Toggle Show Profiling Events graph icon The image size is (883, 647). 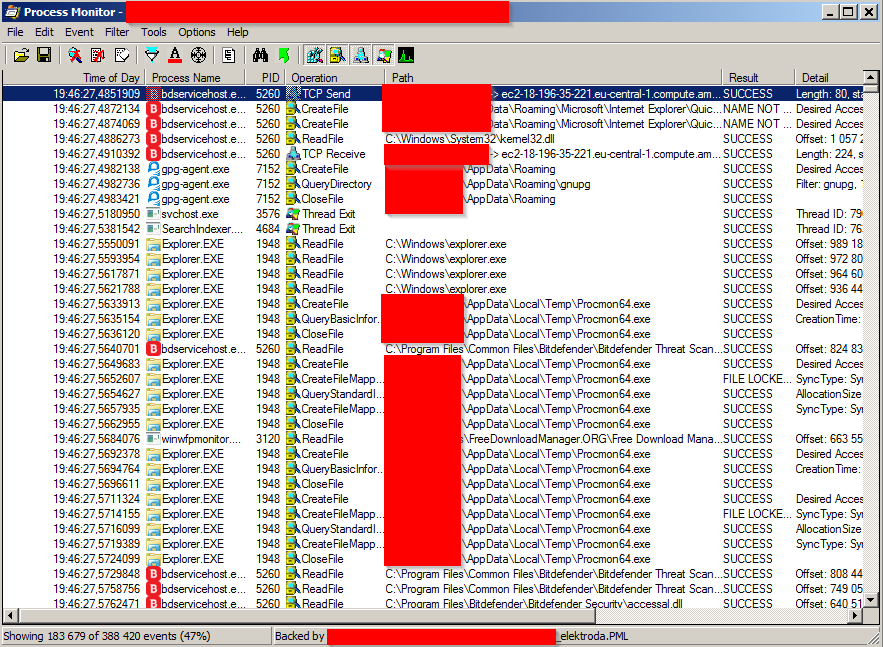tap(406, 55)
